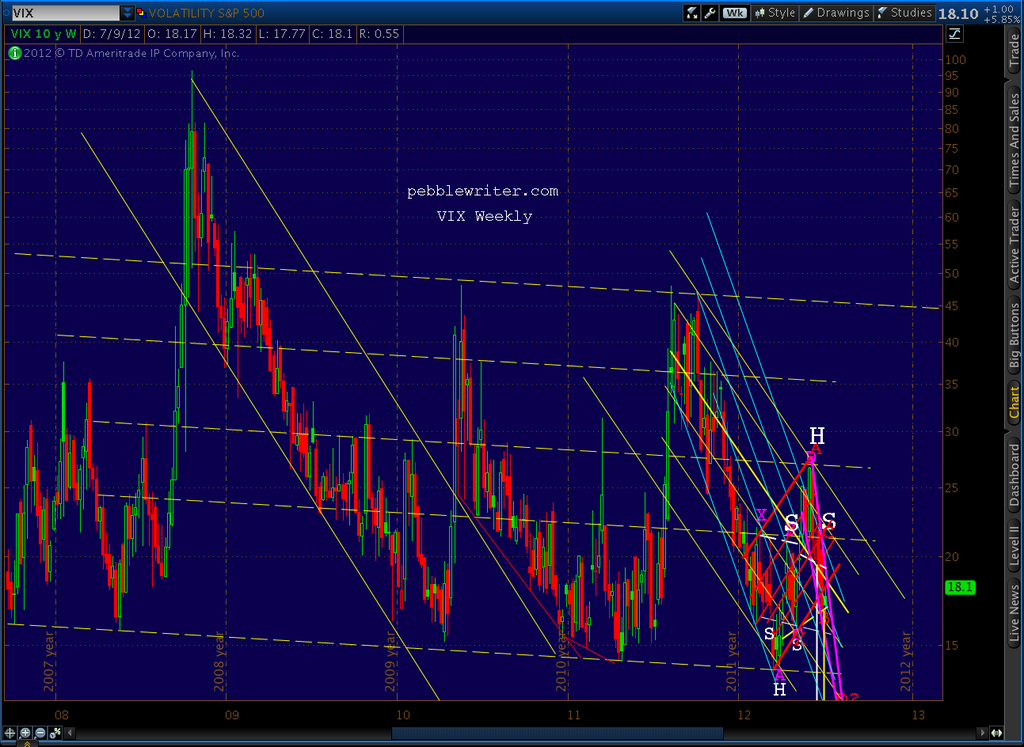1024x747 pixels.
Task: Click the pan crosshair tool icon
Action: [x=10, y=733]
